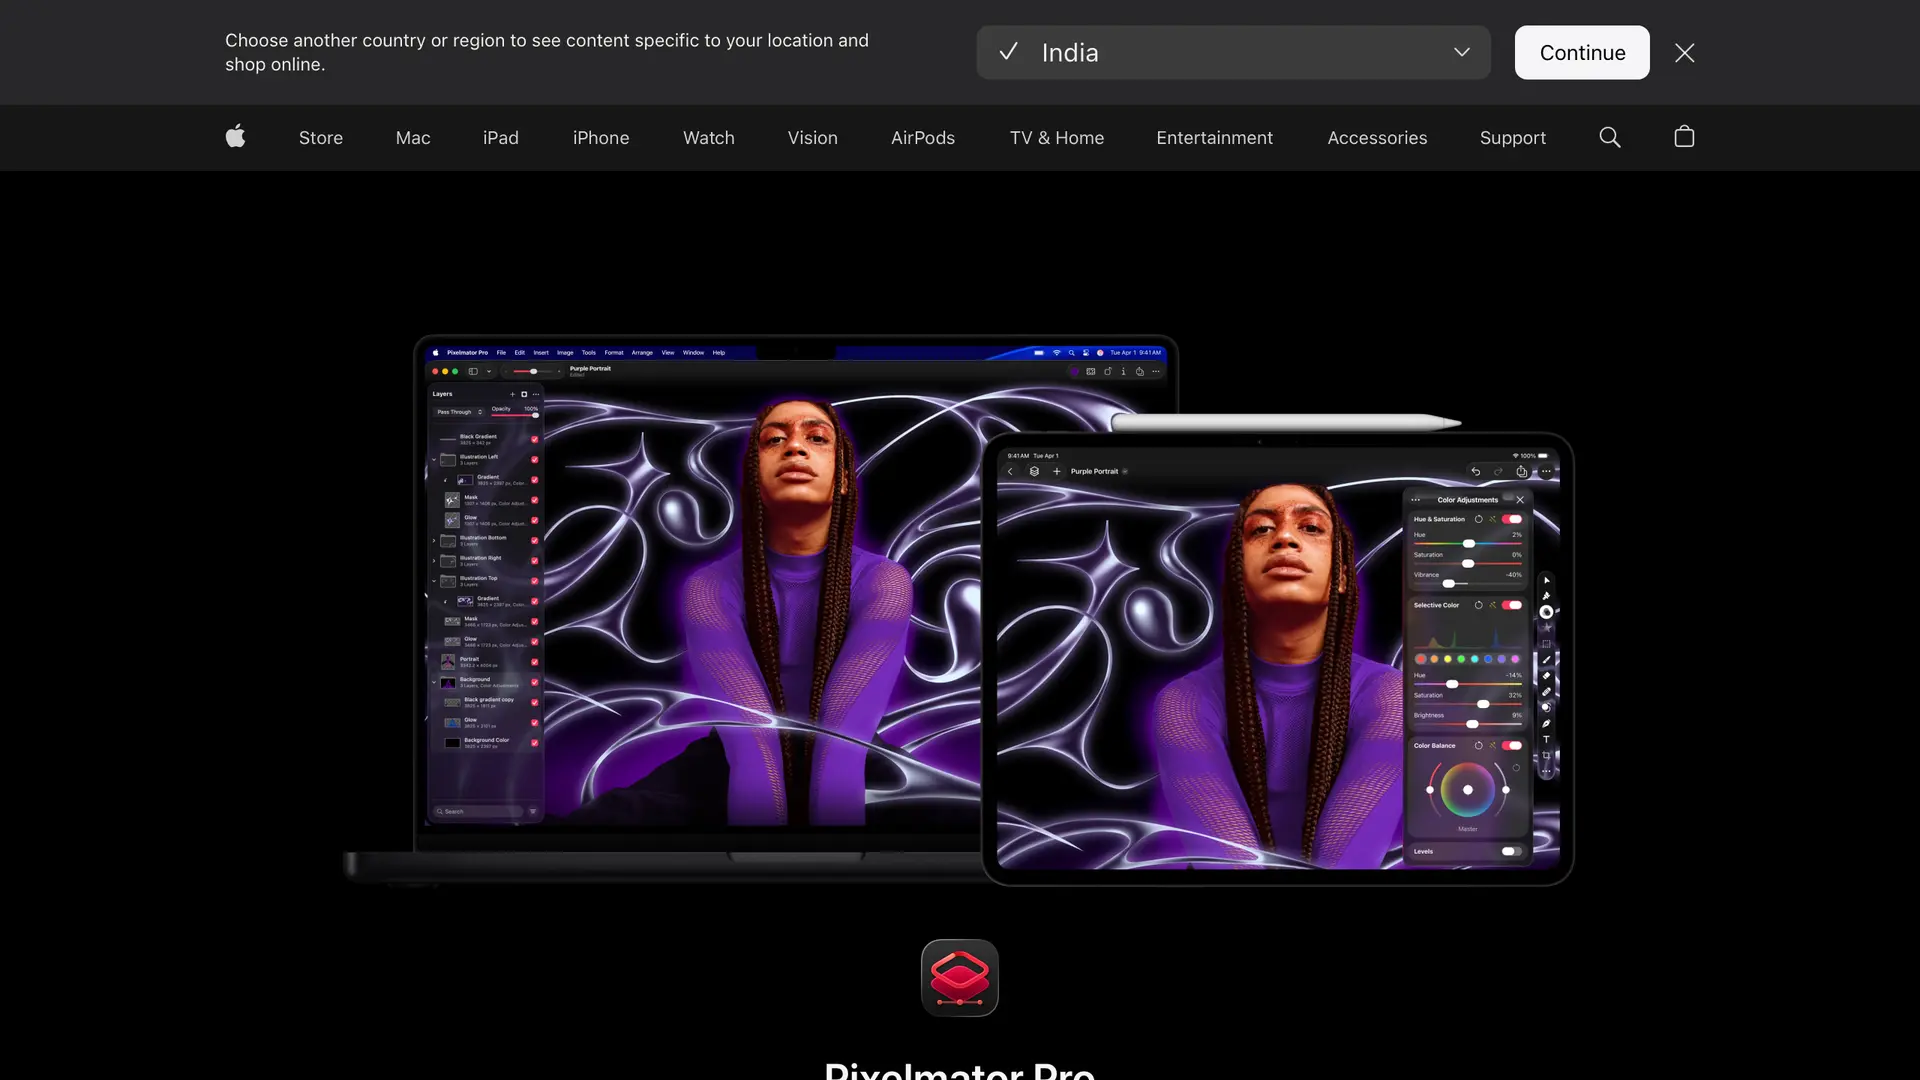Click Spotlight search icon in macOS menu bar

[1071, 353]
